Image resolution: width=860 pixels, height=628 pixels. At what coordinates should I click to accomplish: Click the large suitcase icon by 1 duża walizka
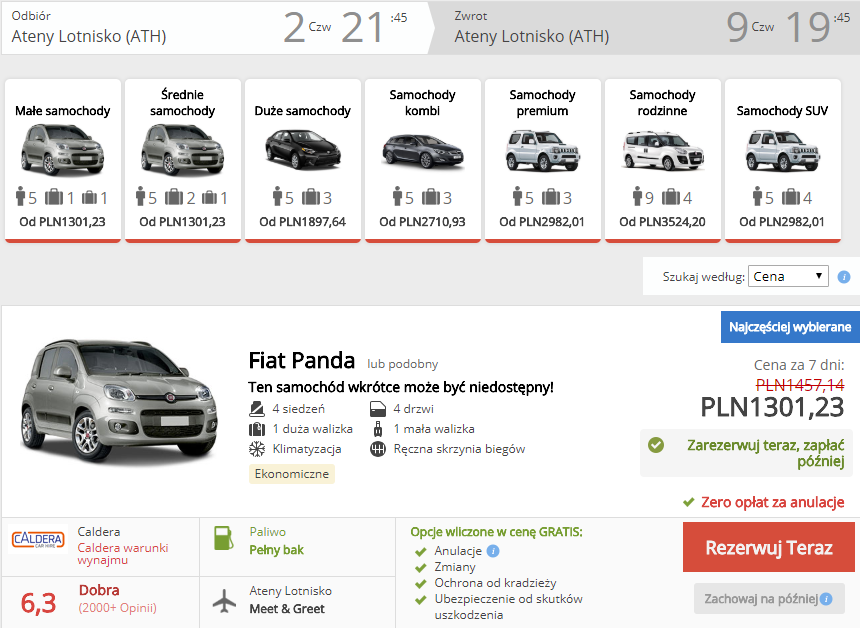click(257, 429)
